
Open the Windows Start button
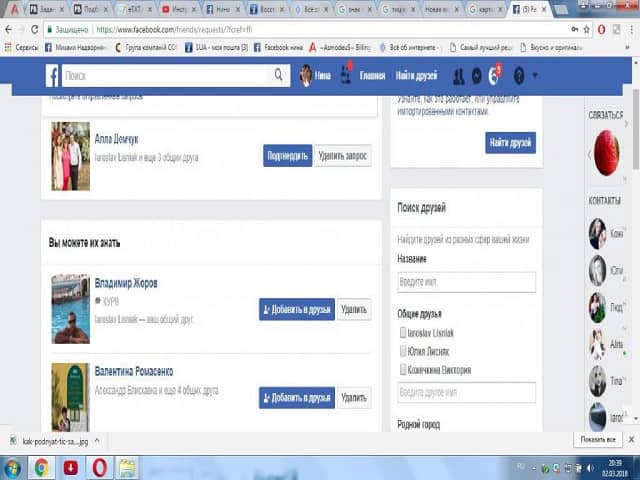[x=12, y=468]
